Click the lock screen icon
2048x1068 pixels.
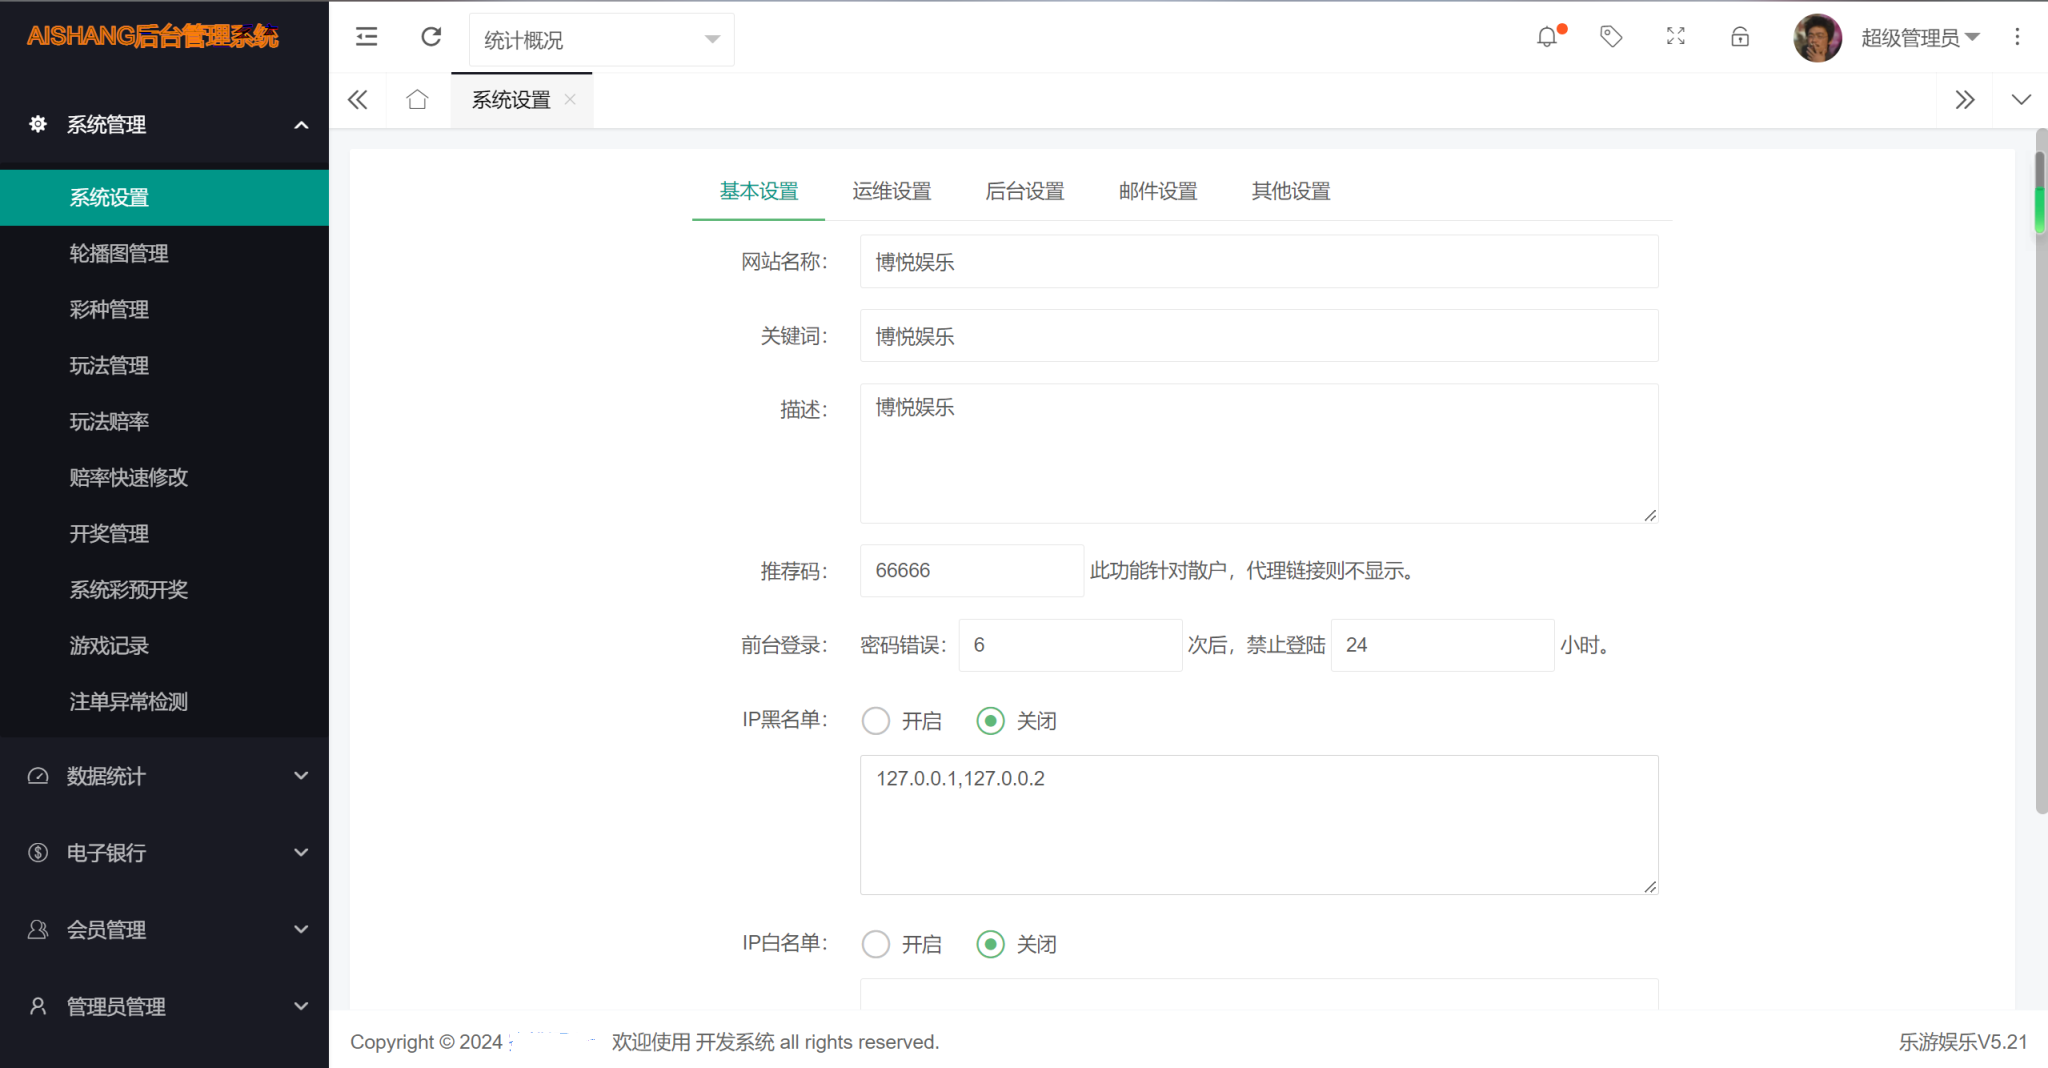click(x=1740, y=37)
